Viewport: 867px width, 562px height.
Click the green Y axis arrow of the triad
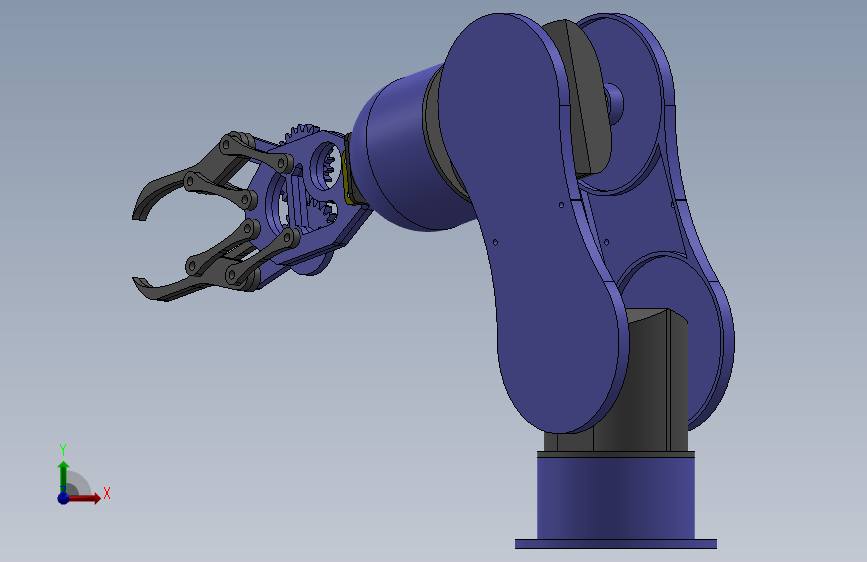click(x=64, y=476)
